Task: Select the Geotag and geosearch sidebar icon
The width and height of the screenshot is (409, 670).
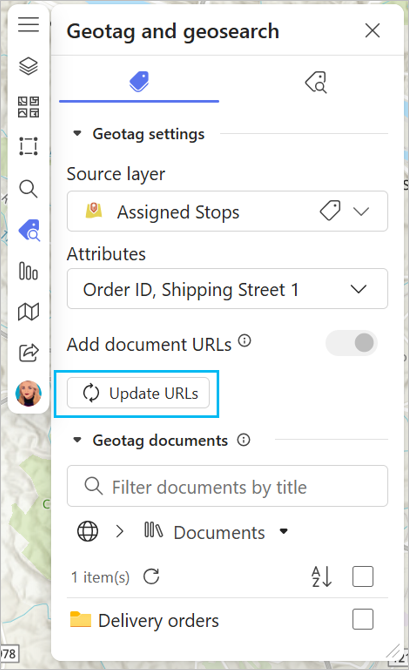Action: 29,230
